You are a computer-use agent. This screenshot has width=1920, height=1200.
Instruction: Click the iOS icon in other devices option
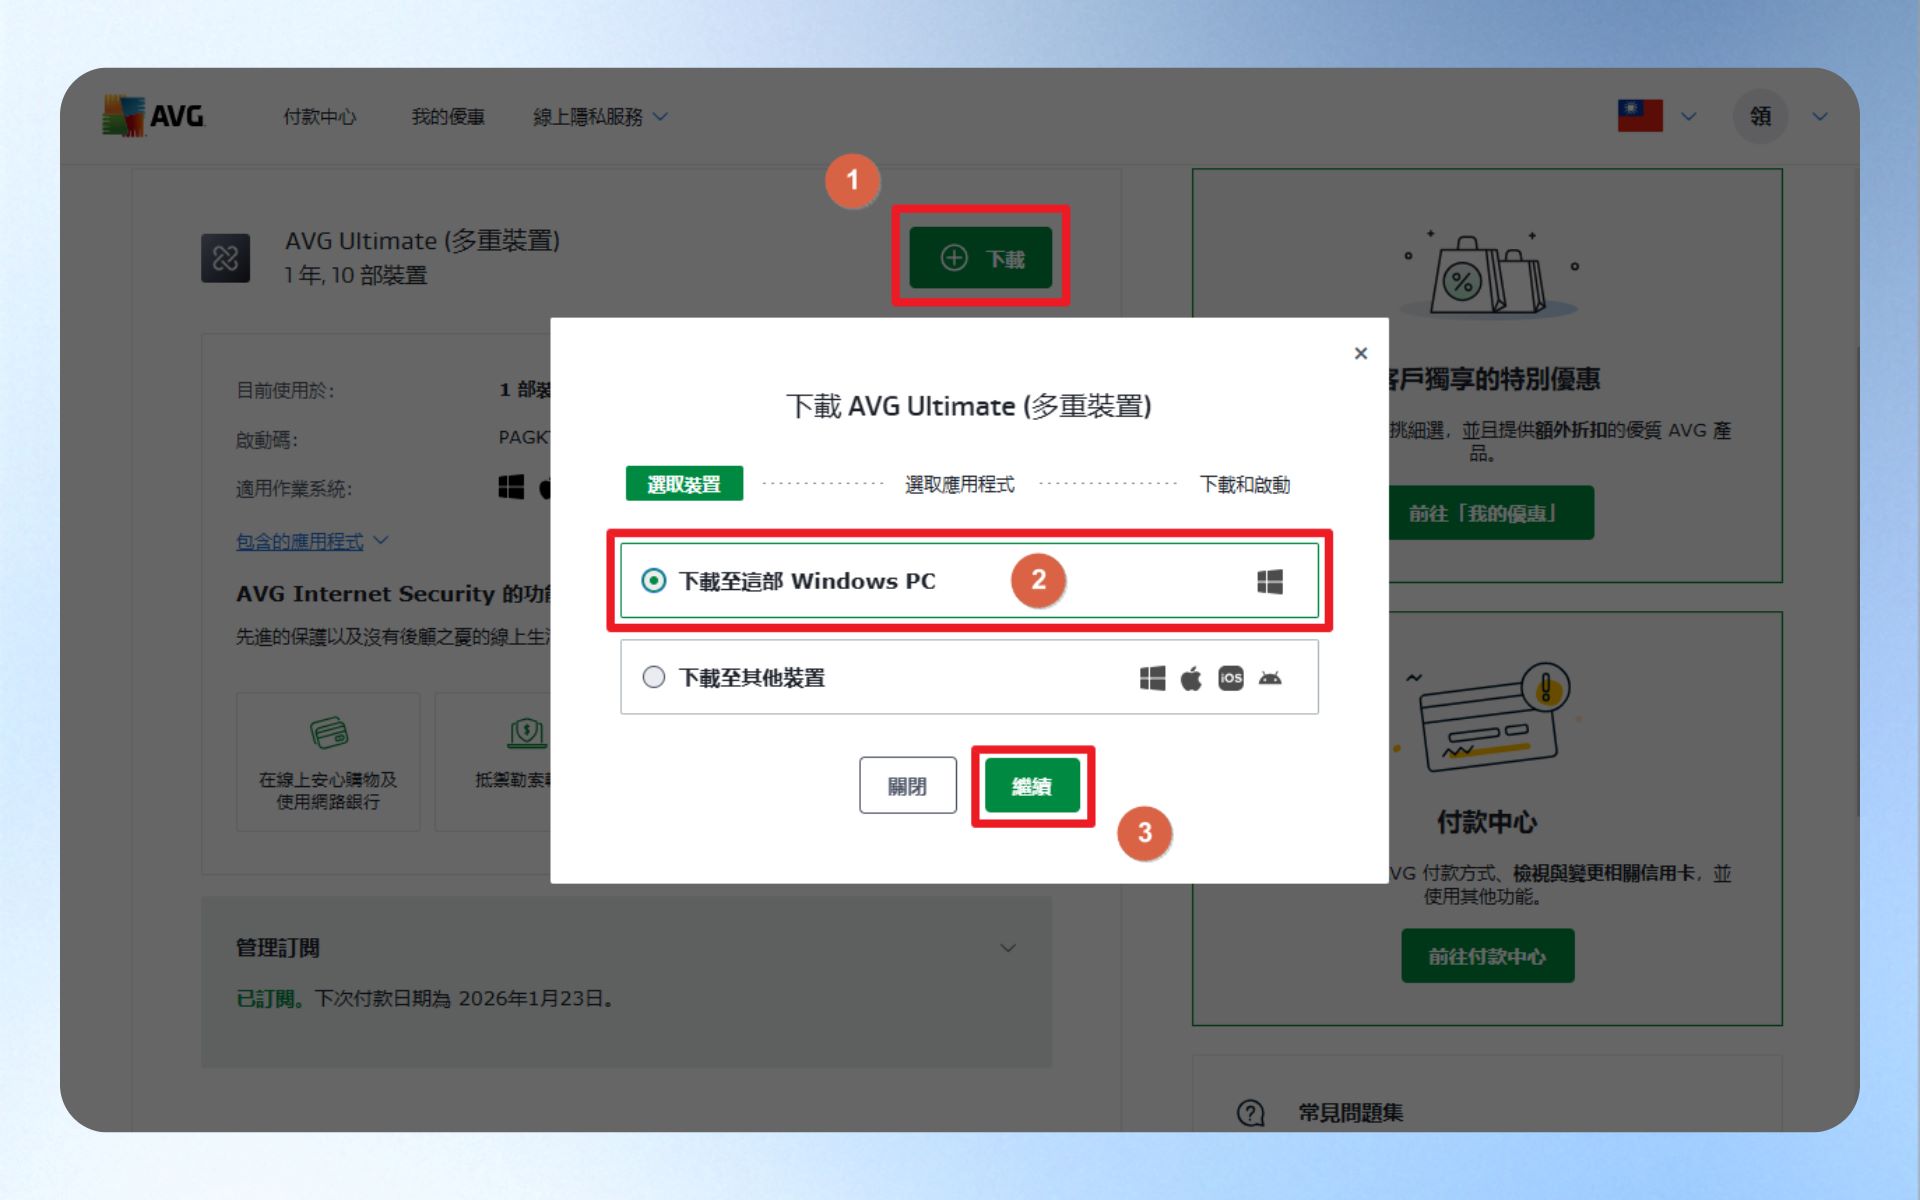coord(1231,678)
